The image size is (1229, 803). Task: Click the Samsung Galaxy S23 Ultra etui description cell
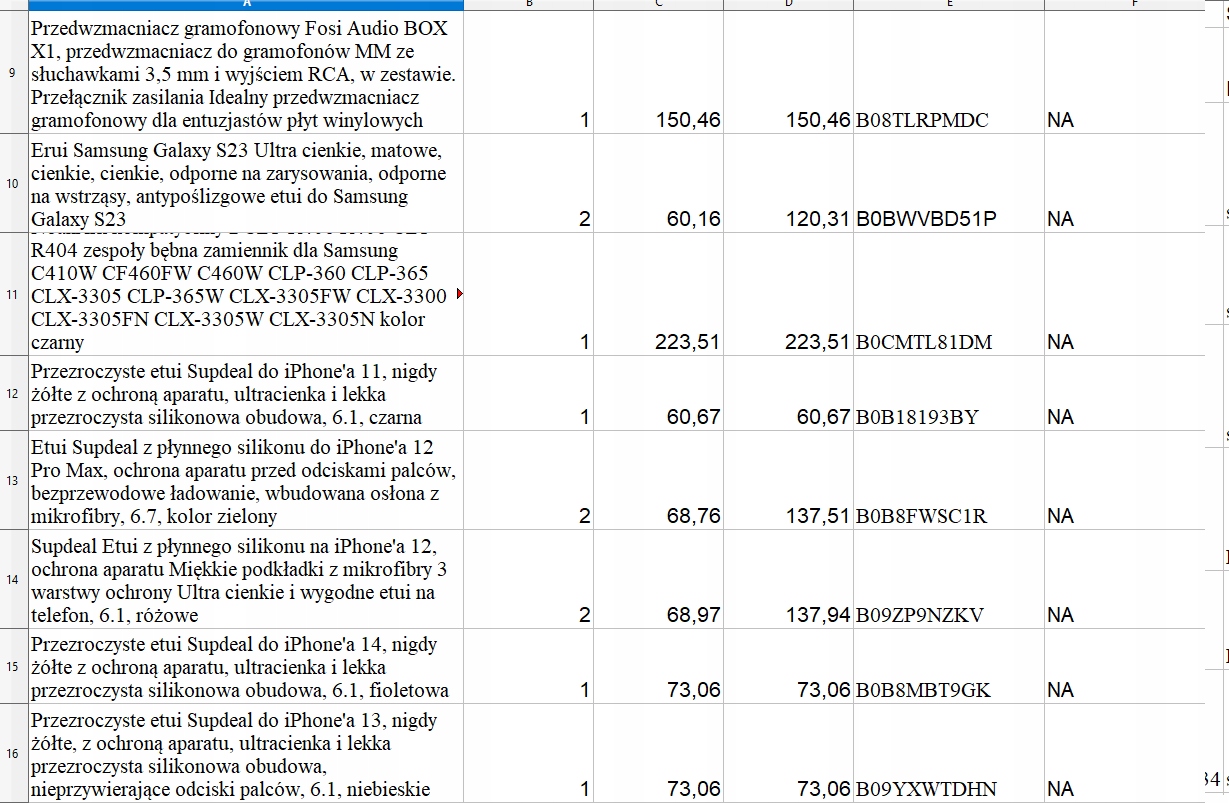click(x=244, y=183)
